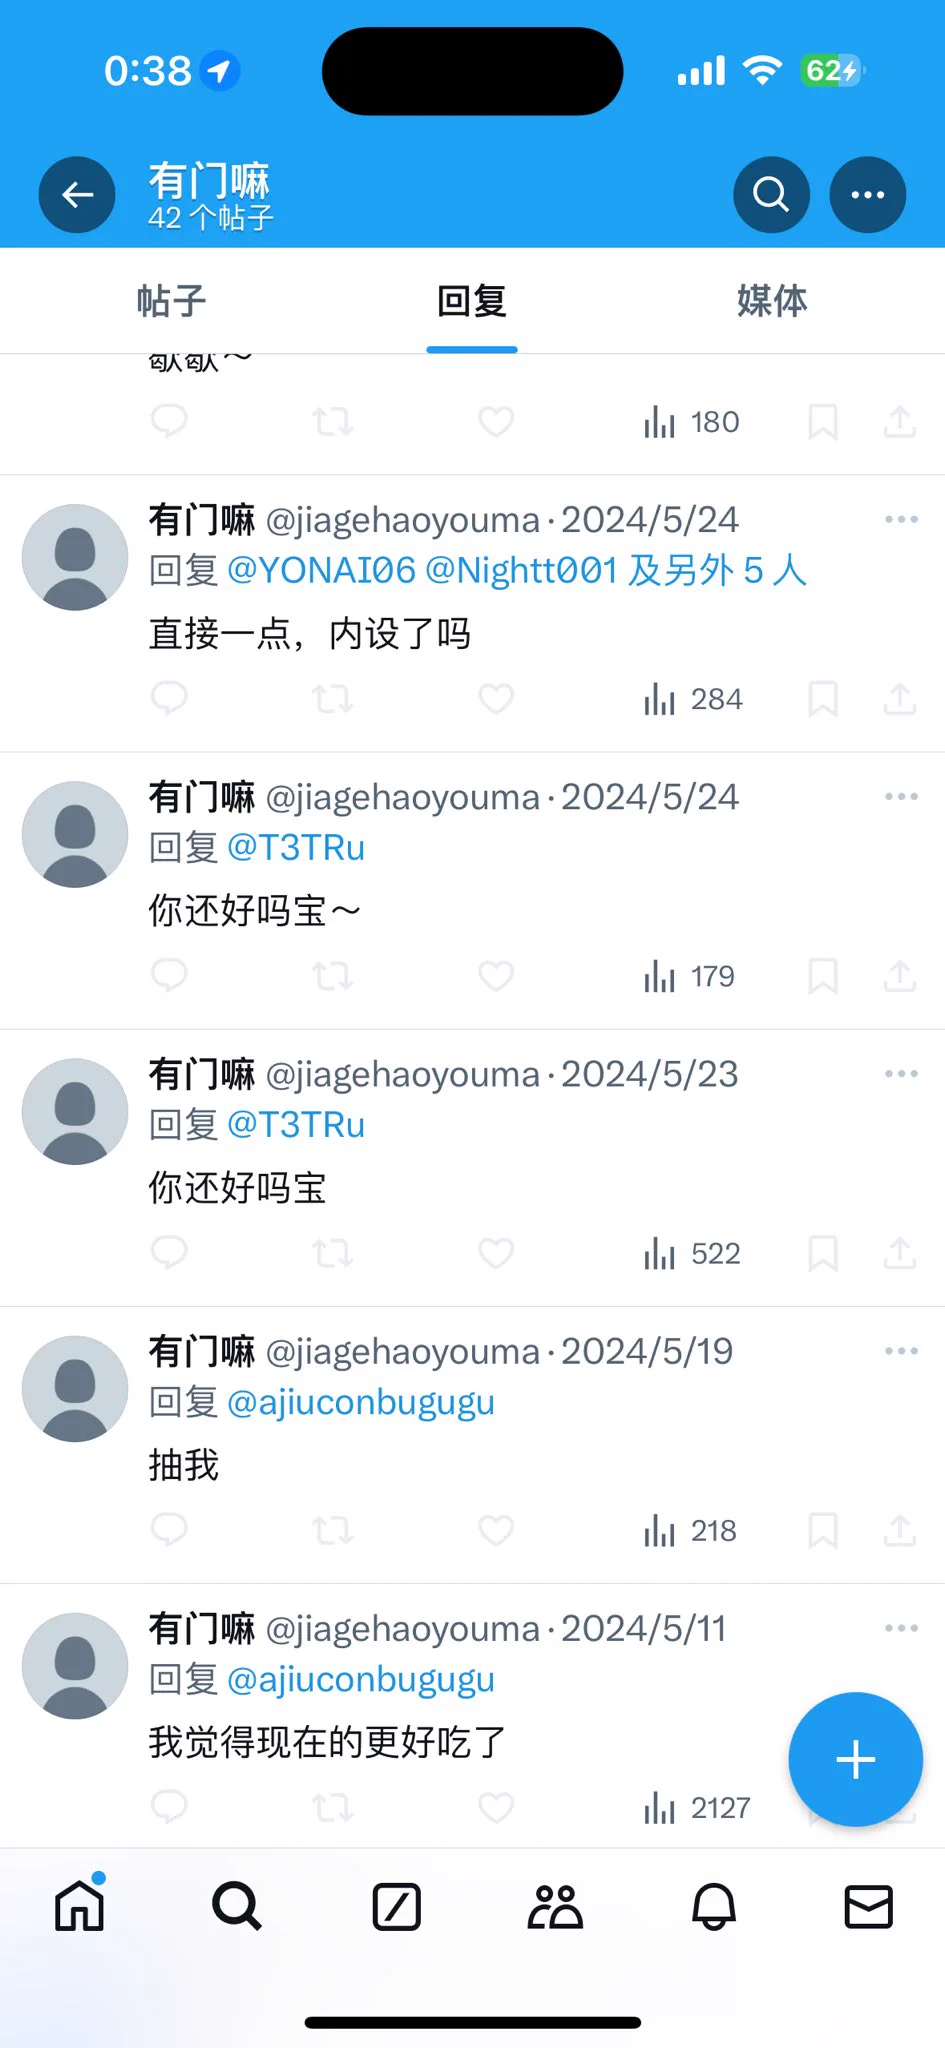The width and height of the screenshot is (945, 2048).
Task: Switch to the 帖子 tab
Action: pos(171,301)
